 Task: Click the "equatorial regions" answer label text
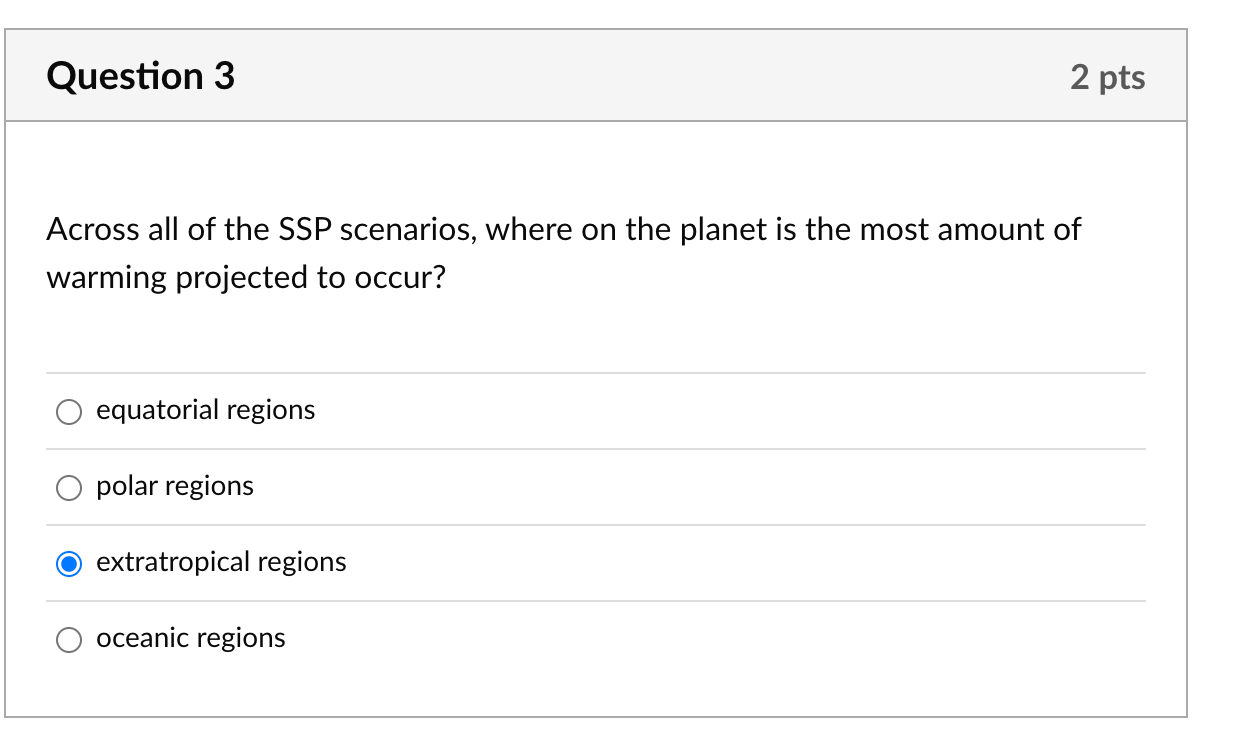tap(205, 410)
